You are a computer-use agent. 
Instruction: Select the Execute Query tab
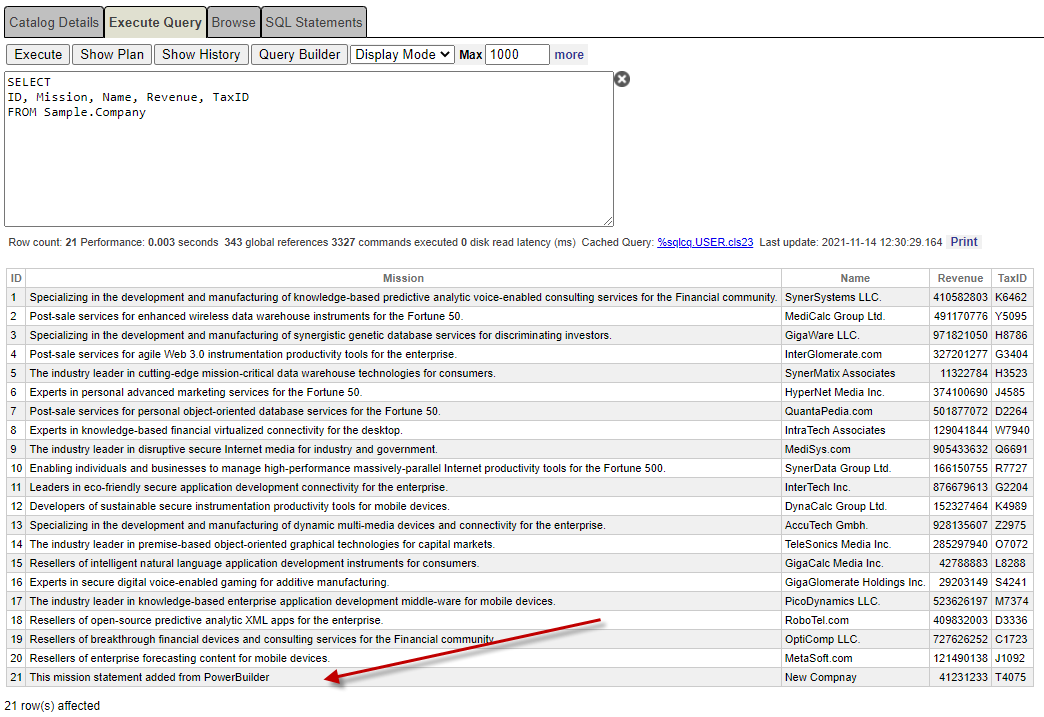pos(155,22)
